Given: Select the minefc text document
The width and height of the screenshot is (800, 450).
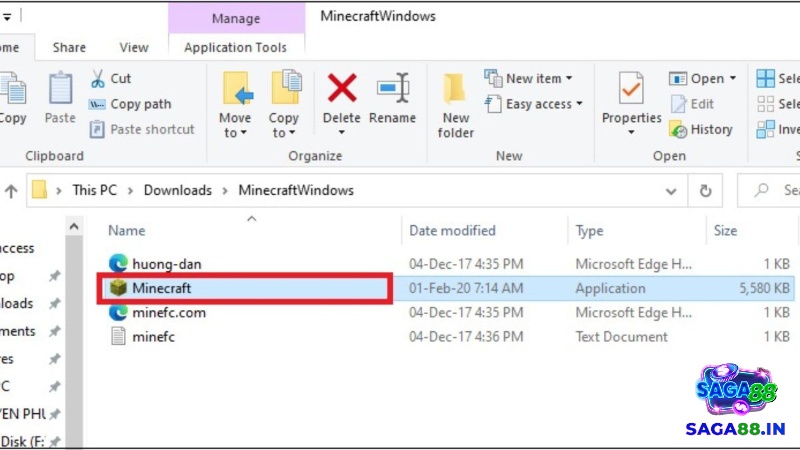Looking at the screenshot, I should point(154,337).
